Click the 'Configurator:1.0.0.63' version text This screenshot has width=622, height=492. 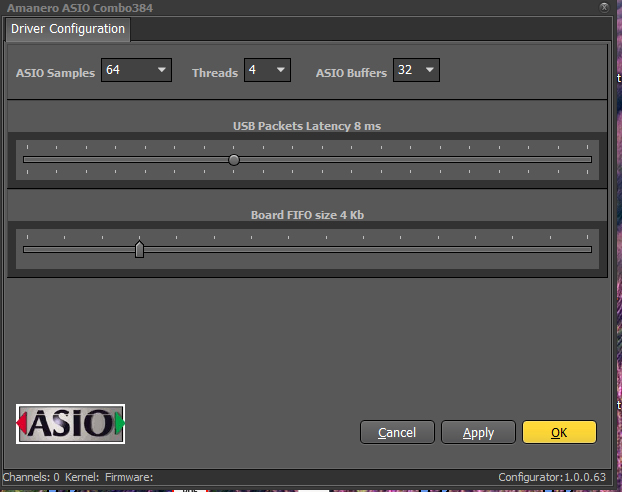(552, 477)
